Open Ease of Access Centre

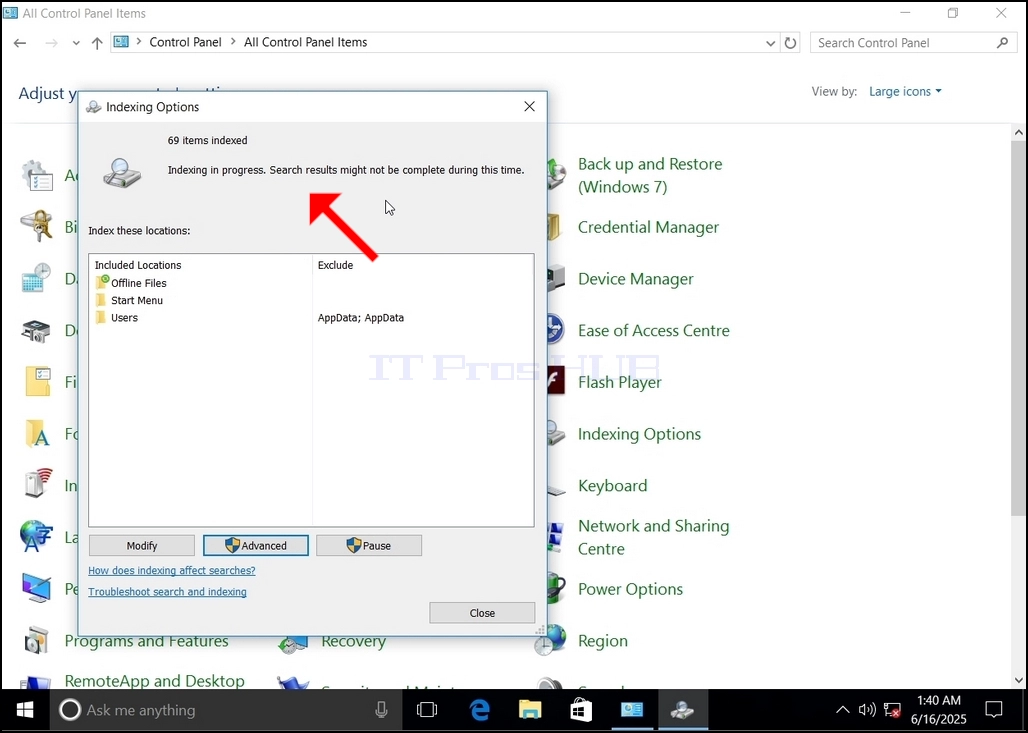coord(654,330)
